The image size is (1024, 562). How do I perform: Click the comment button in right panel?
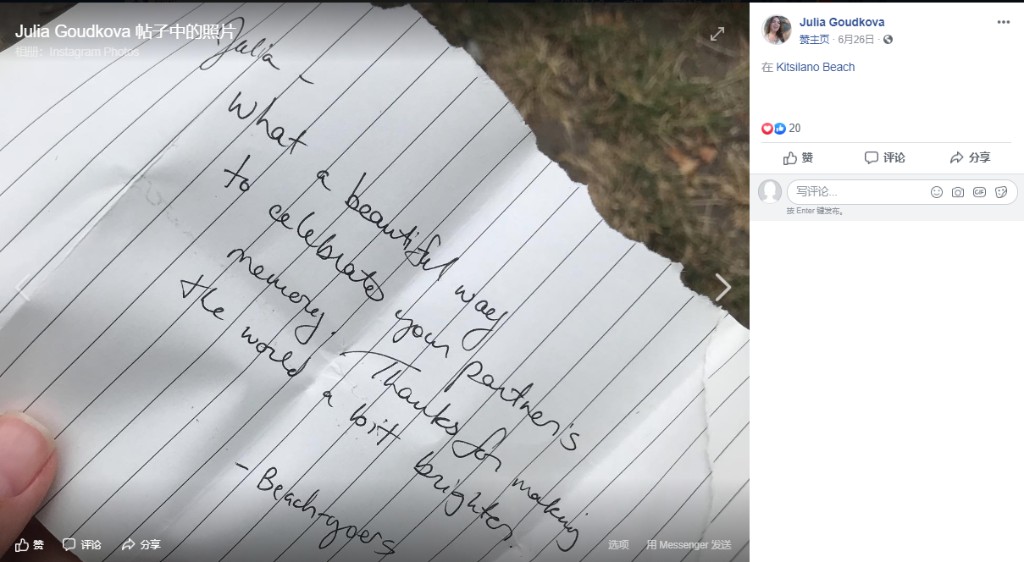(884, 158)
